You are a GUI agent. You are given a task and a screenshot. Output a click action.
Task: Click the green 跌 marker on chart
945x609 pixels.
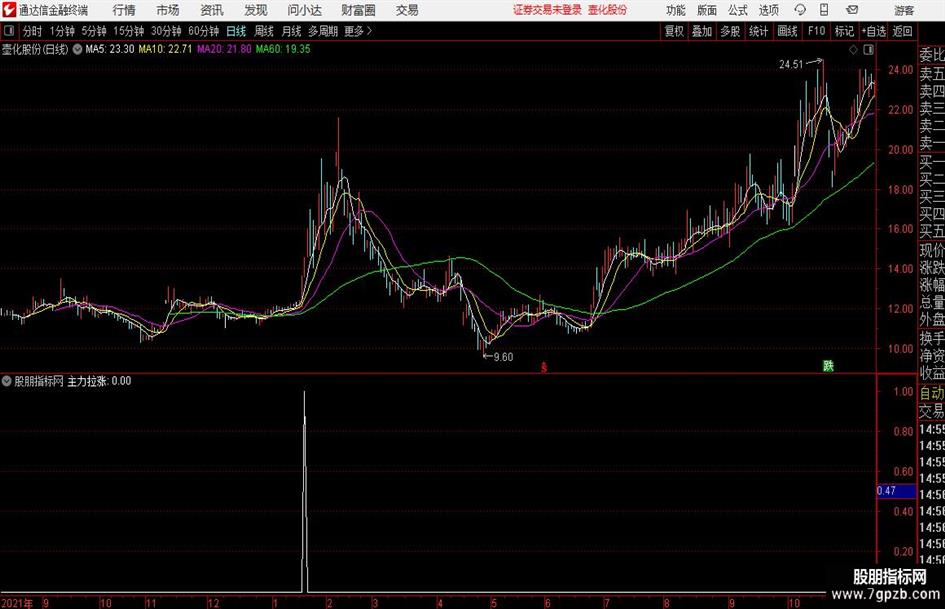pyautogui.click(x=829, y=366)
